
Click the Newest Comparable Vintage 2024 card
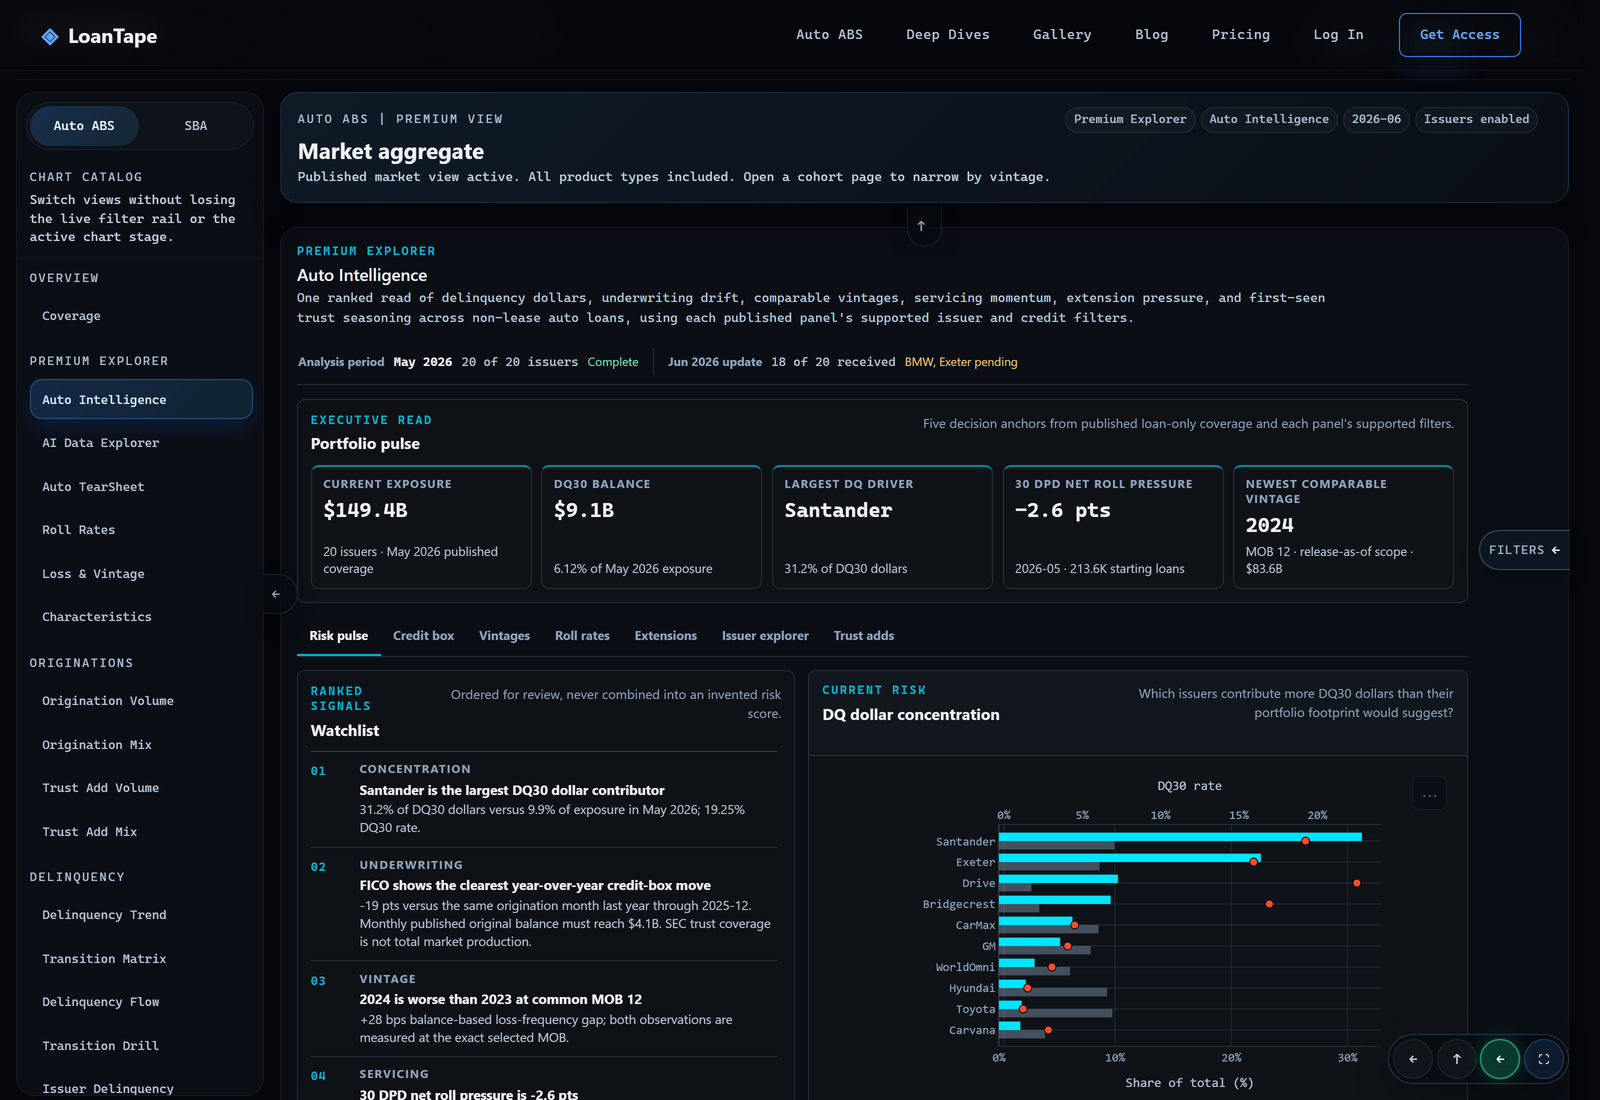(x=1343, y=527)
